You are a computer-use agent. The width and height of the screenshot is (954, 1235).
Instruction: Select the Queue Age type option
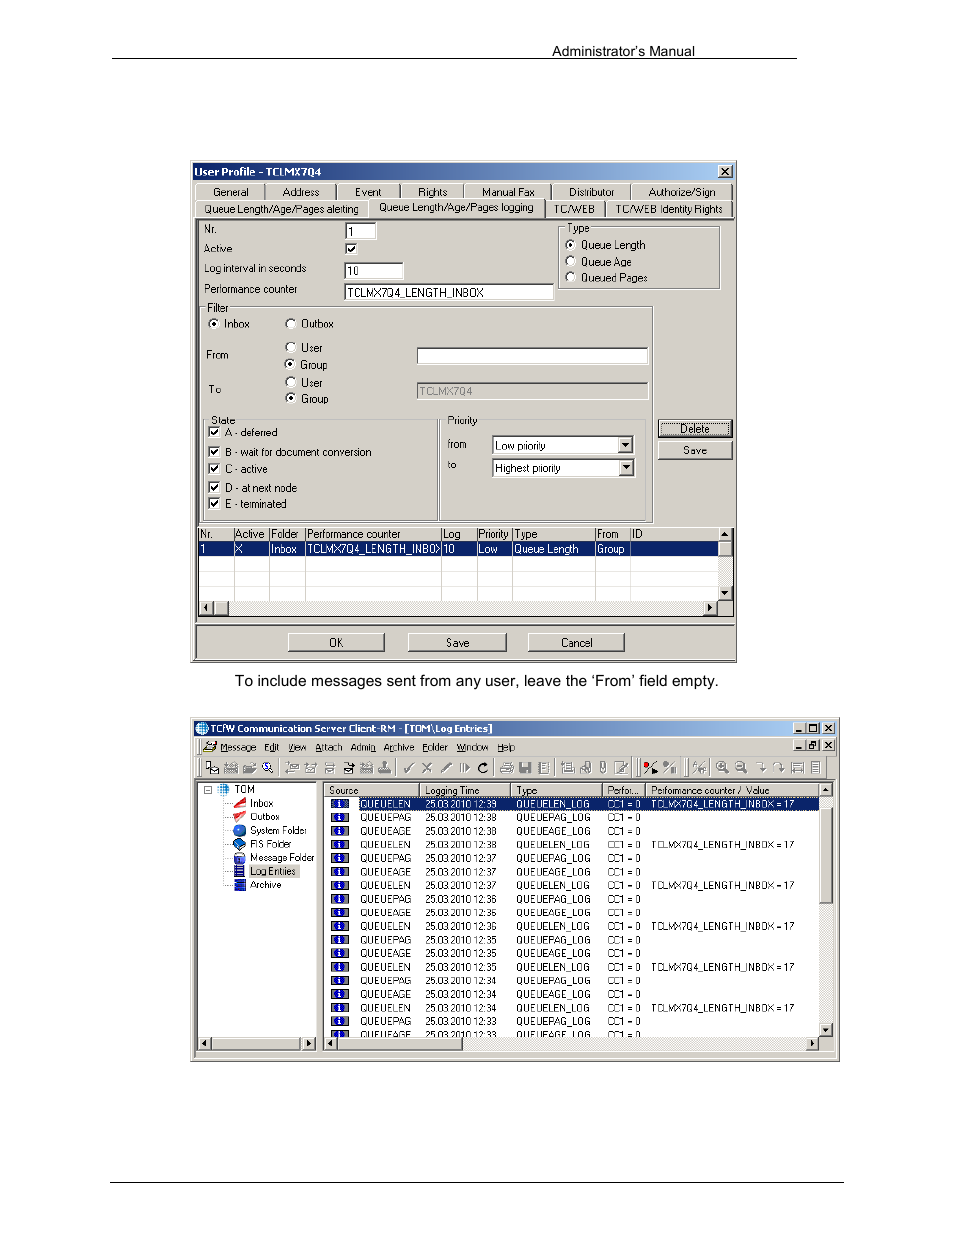(571, 261)
